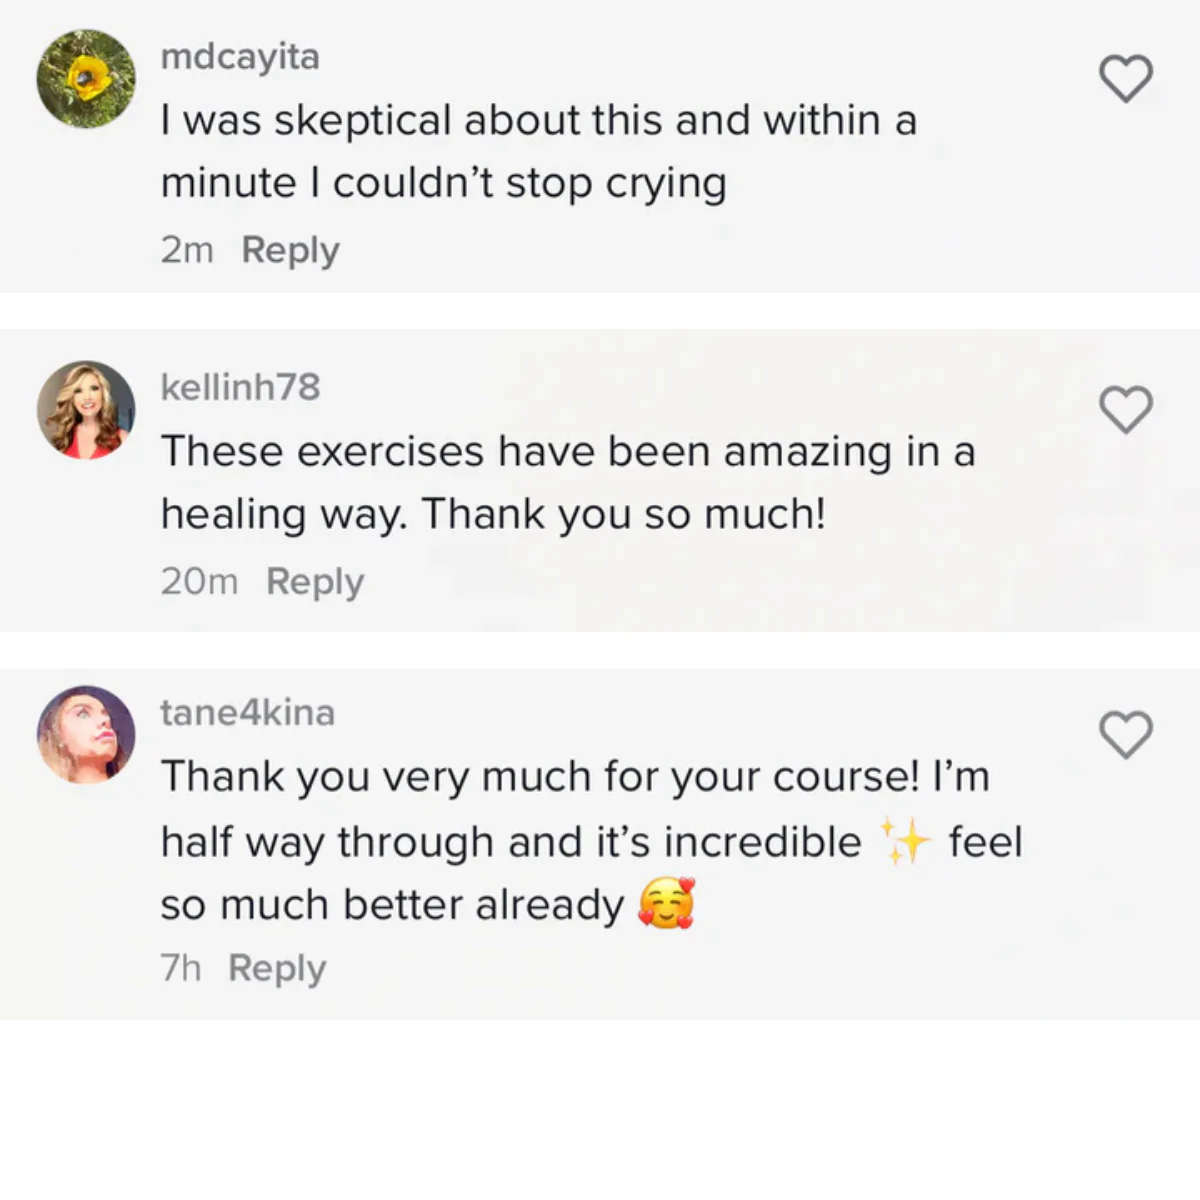This screenshot has height=1200, width=1200.
Task: Tap the "Thank you very much" comment text
Action: tap(575, 777)
